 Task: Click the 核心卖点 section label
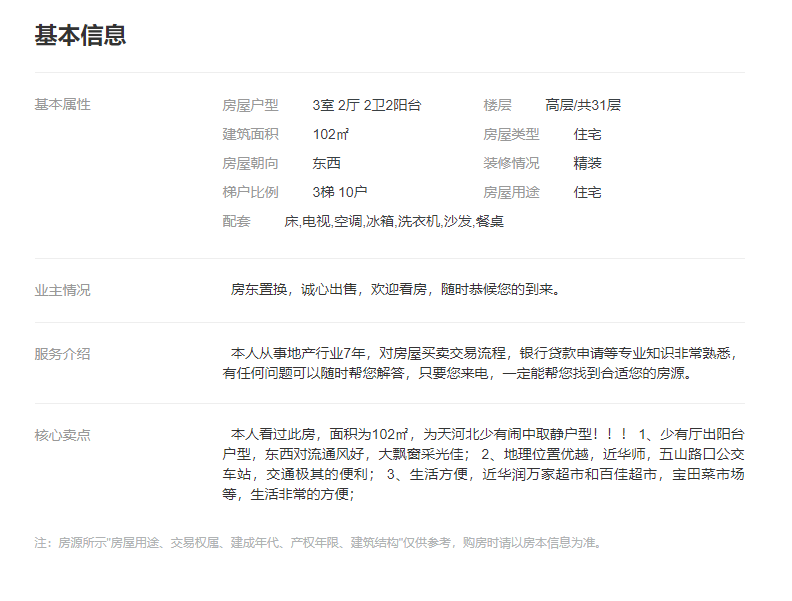[63, 435]
